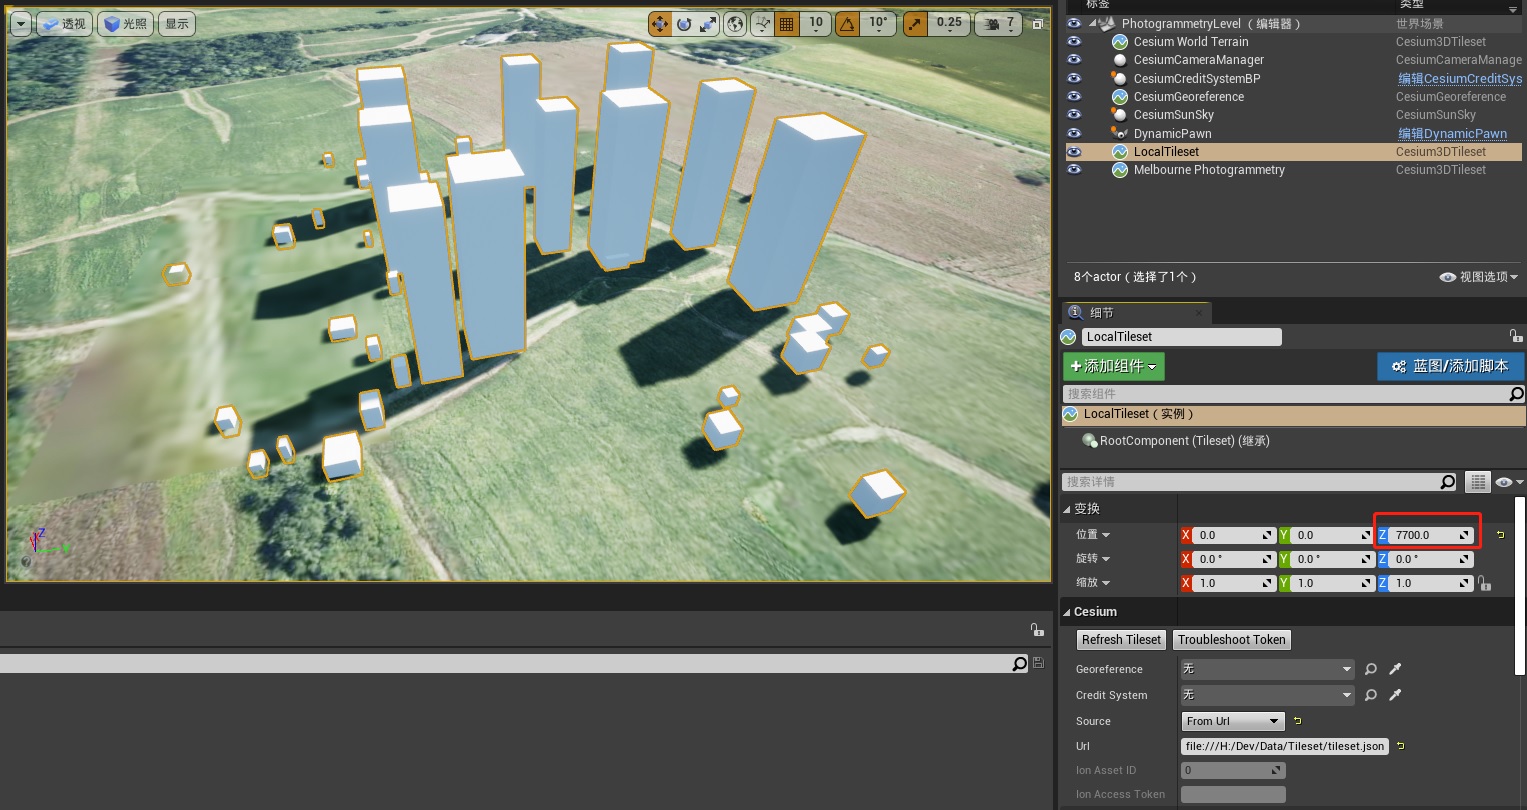
Task: Toggle rotation angle snapping icon
Action: pos(847,23)
